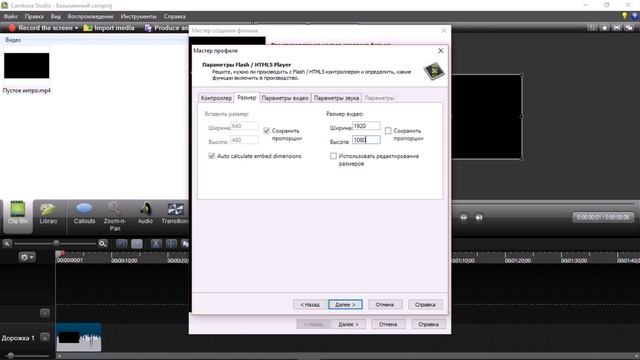Click the preview time counter display

pyautogui.click(x=603, y=217)
